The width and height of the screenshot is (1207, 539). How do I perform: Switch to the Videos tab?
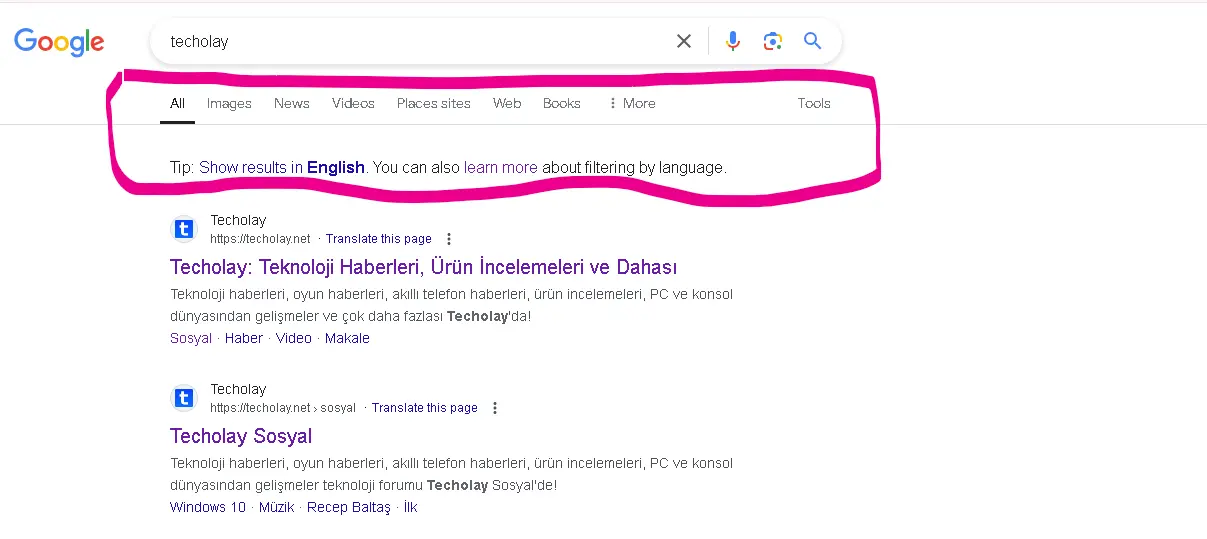point(353,103)
